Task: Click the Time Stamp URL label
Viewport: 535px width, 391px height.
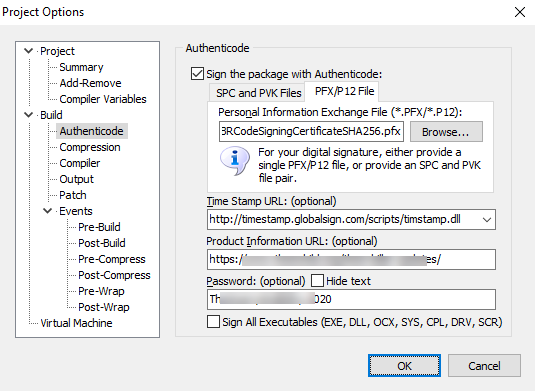Action: click(271, 201)
